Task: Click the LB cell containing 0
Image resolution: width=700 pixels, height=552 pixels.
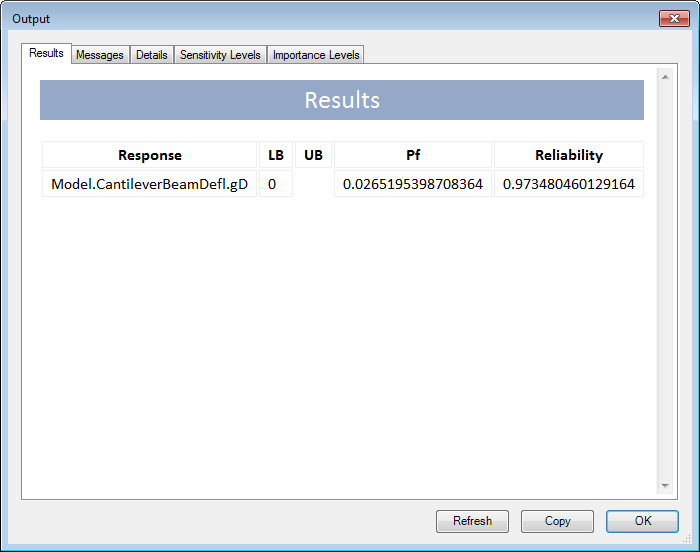Action: [275, 184]
